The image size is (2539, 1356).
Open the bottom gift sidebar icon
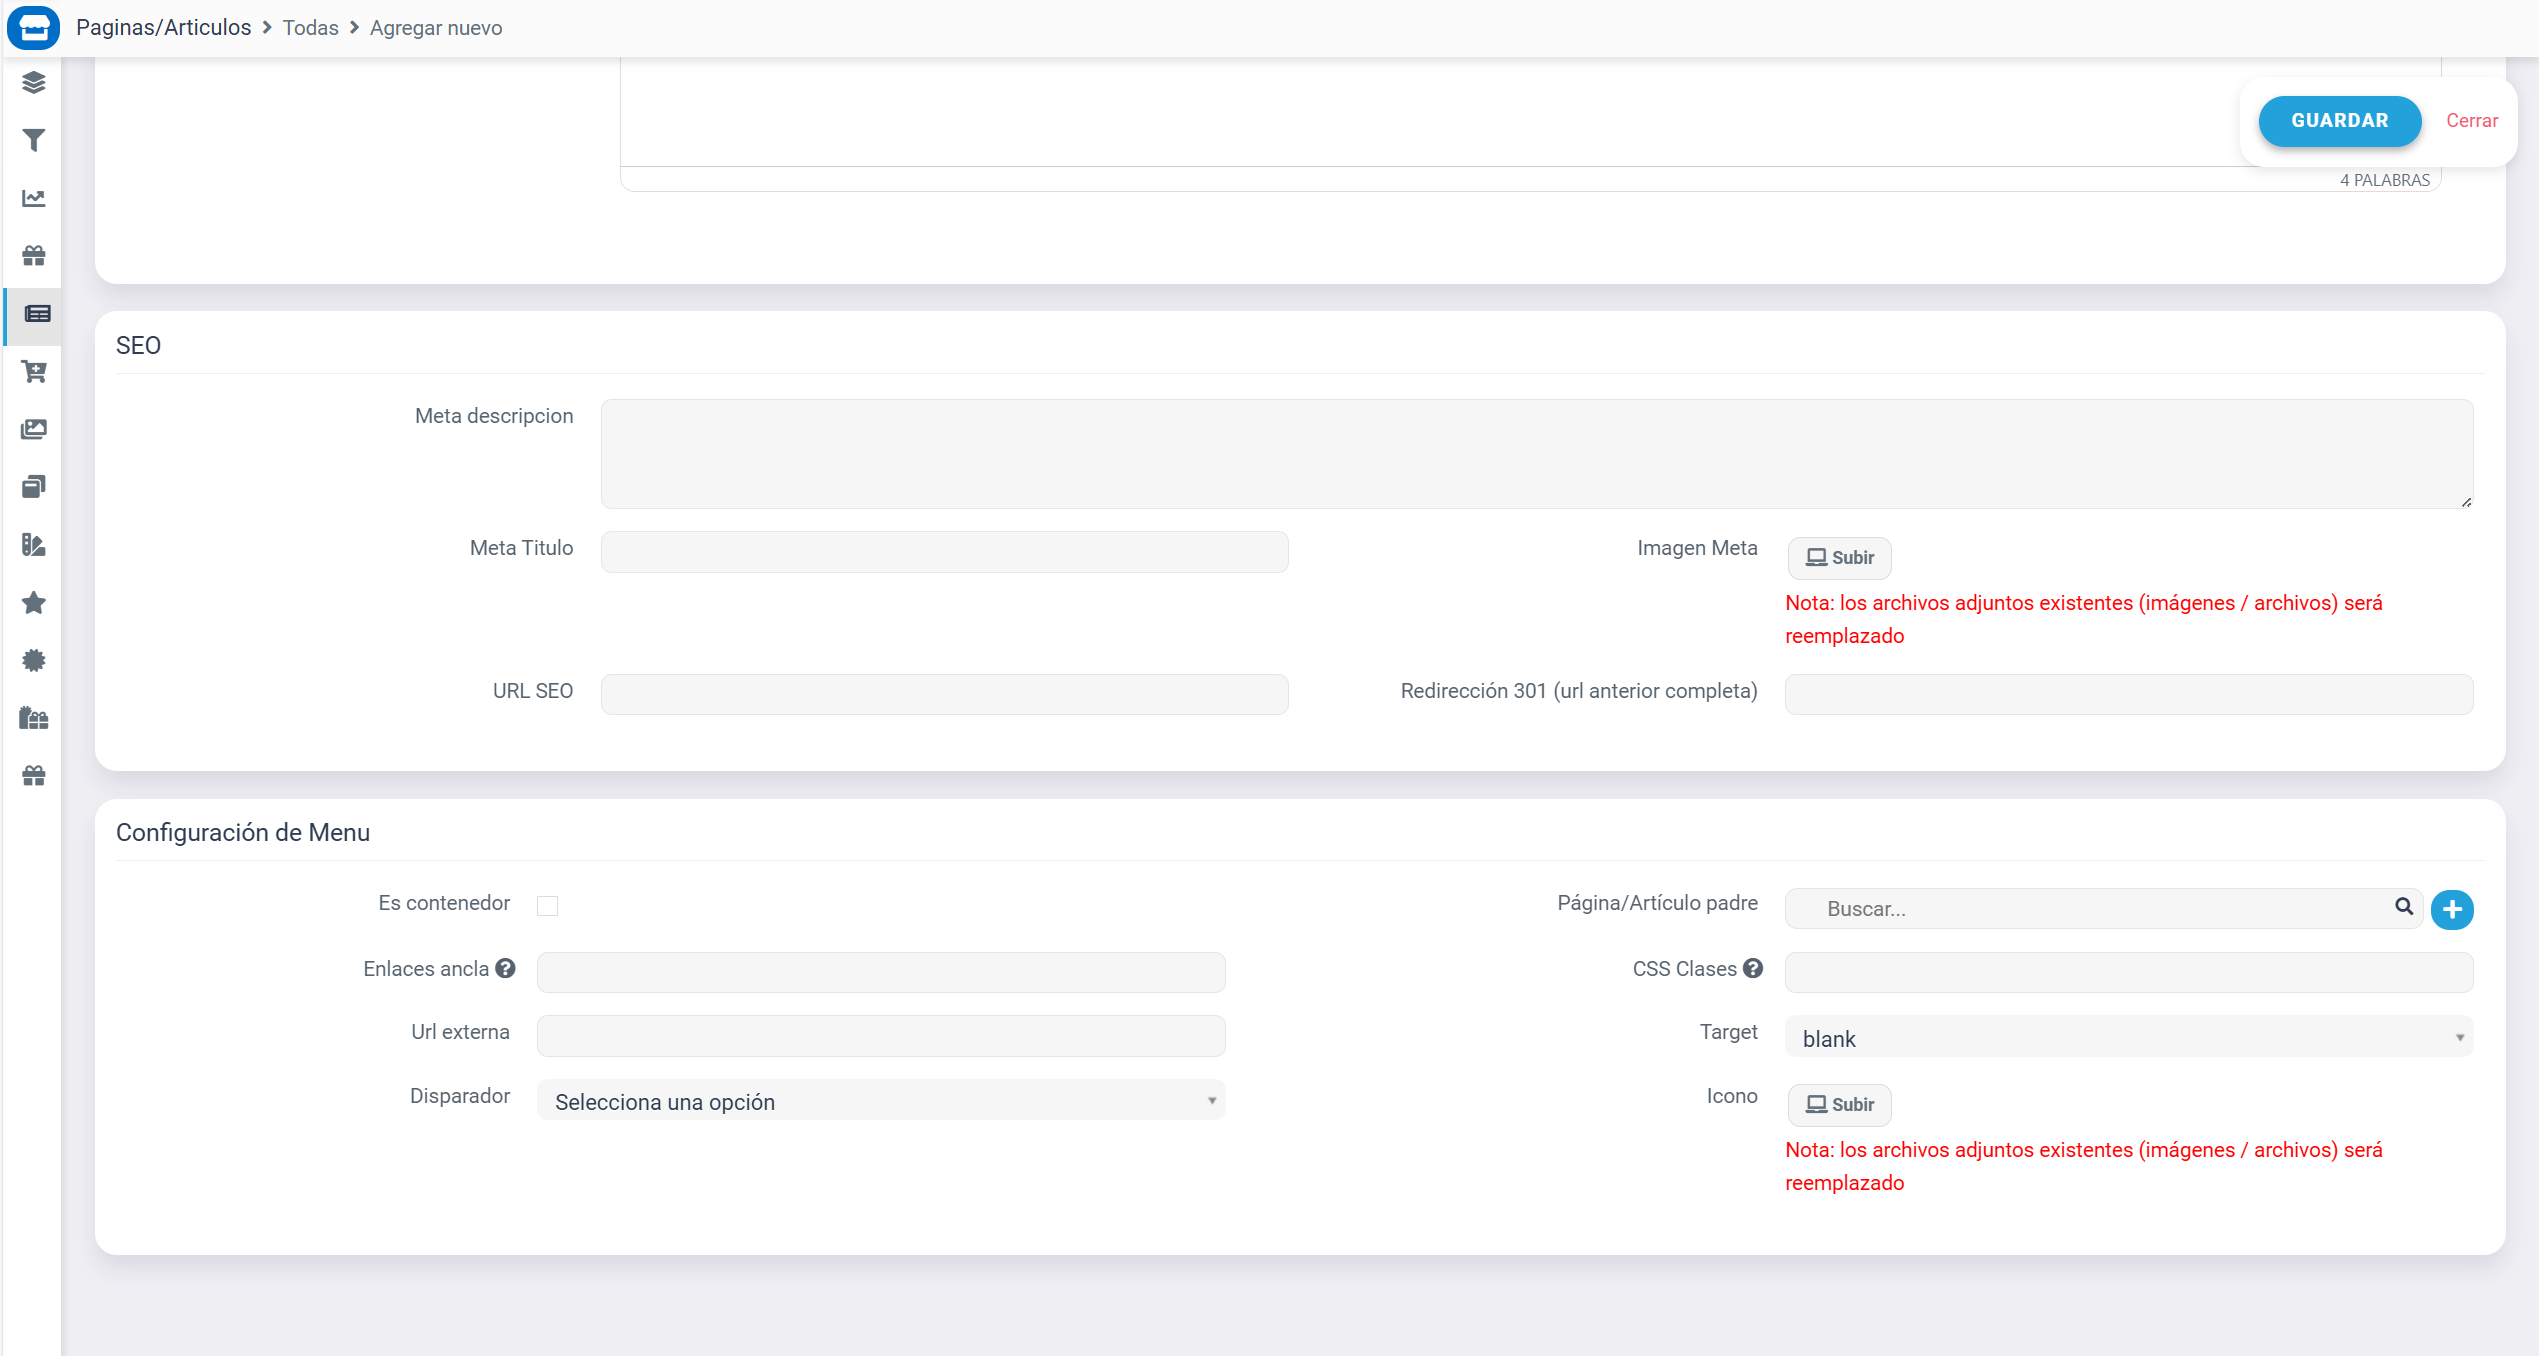(34, 776)
